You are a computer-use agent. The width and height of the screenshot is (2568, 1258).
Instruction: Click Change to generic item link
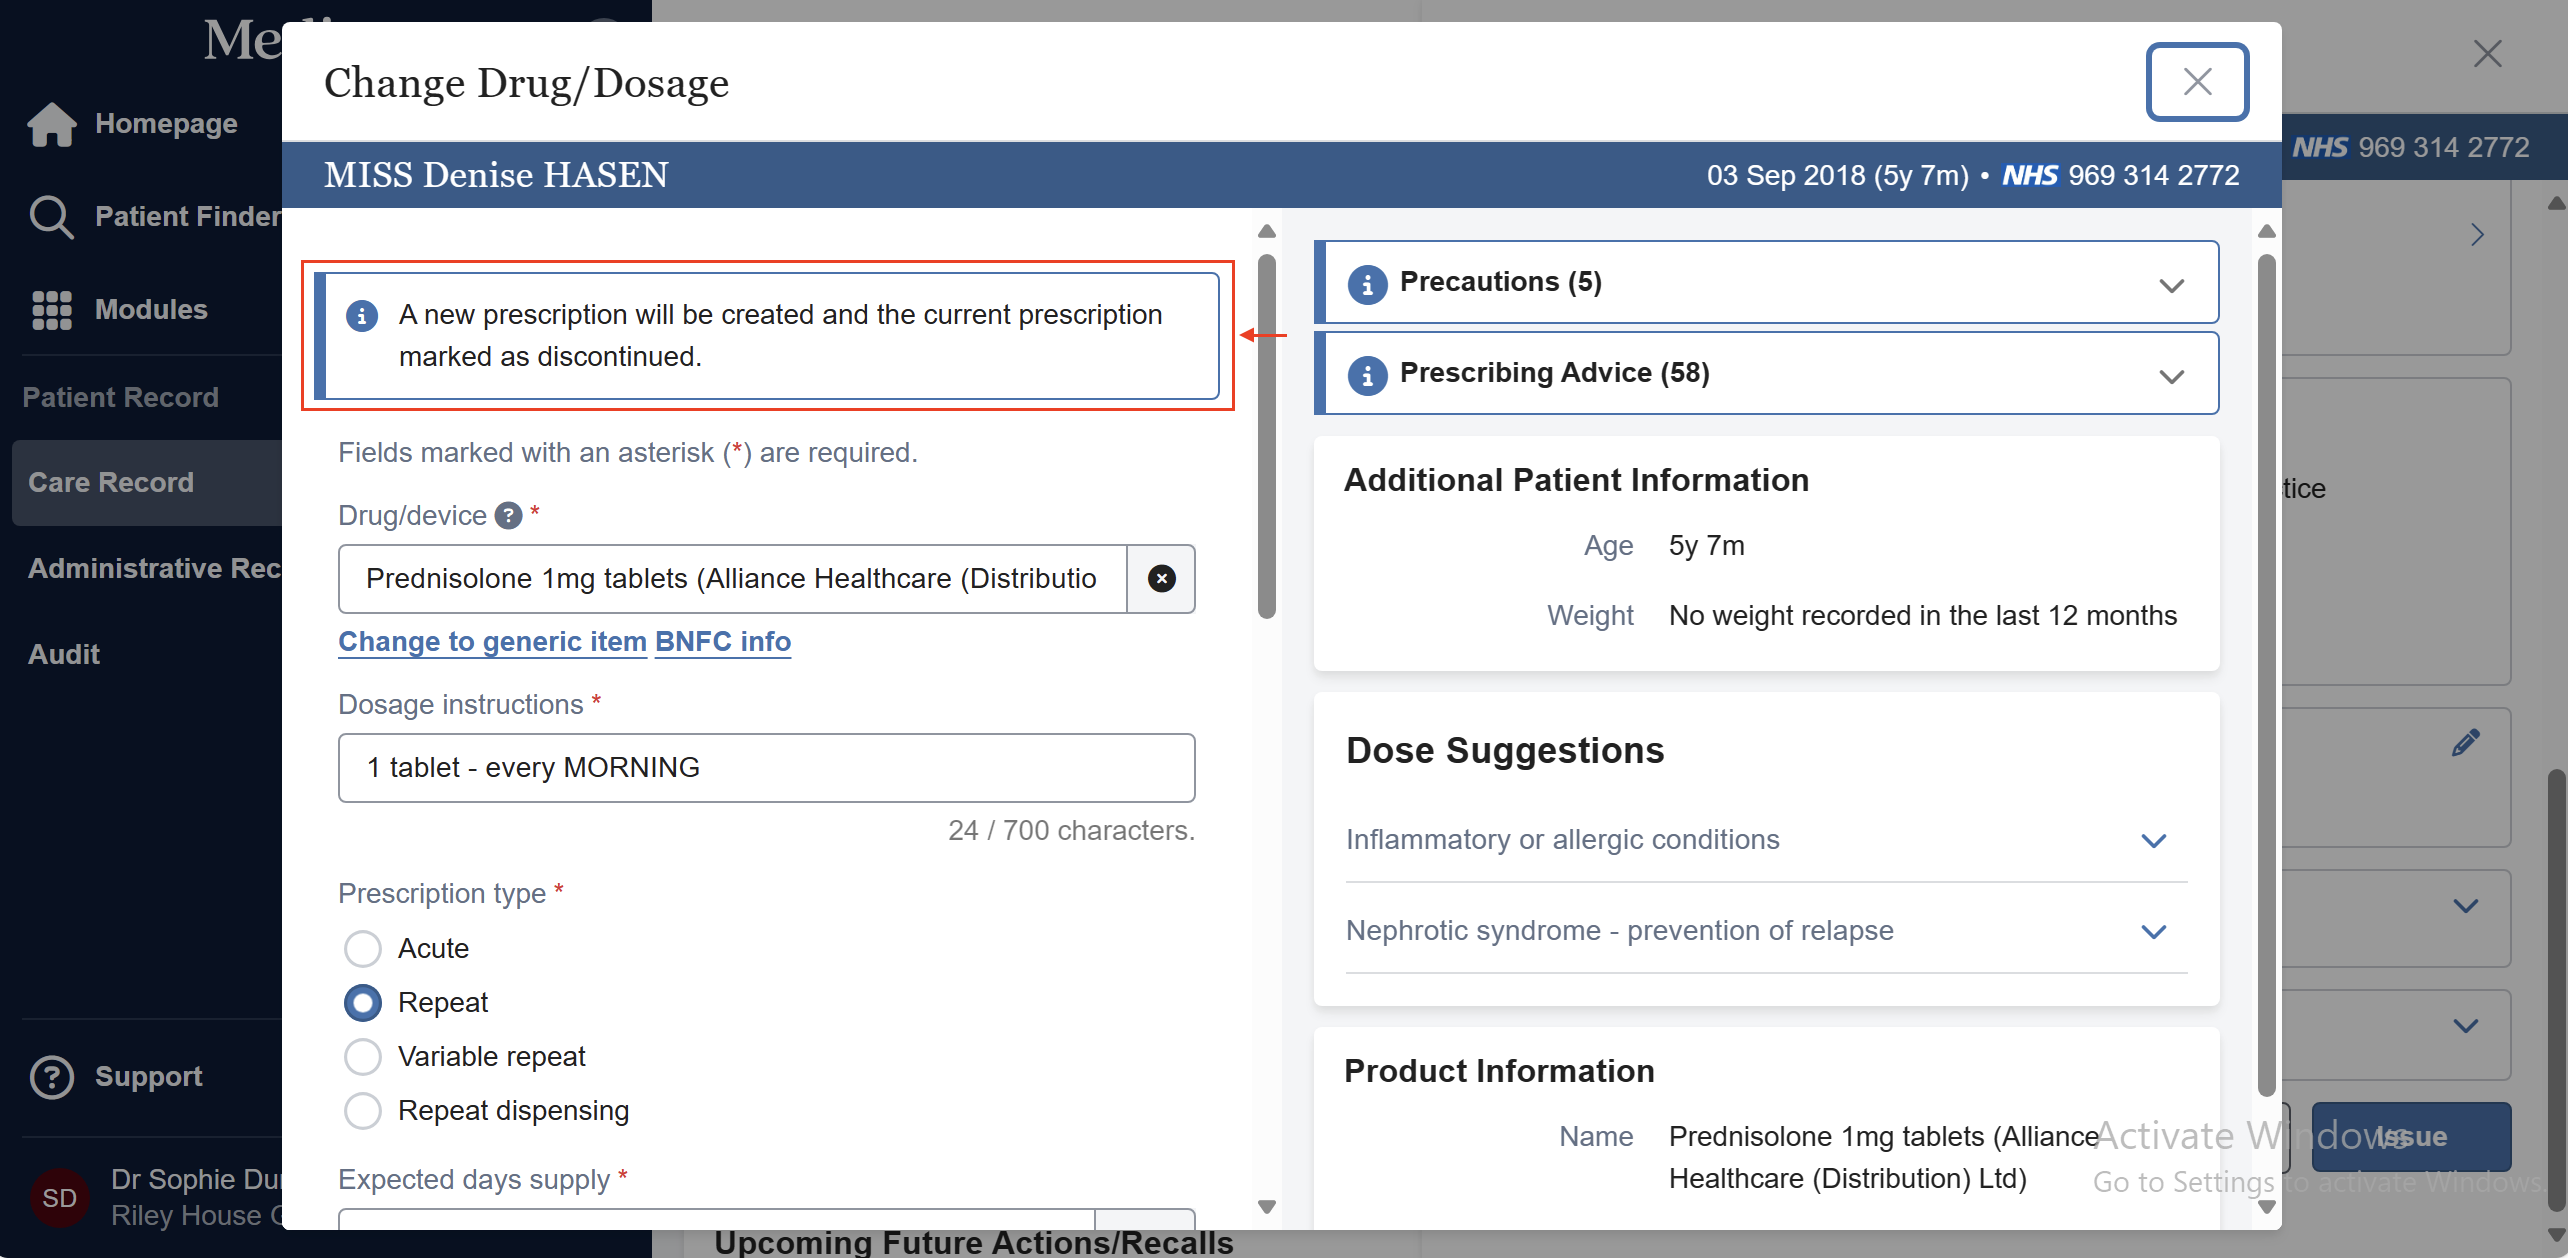pos(492,642)
